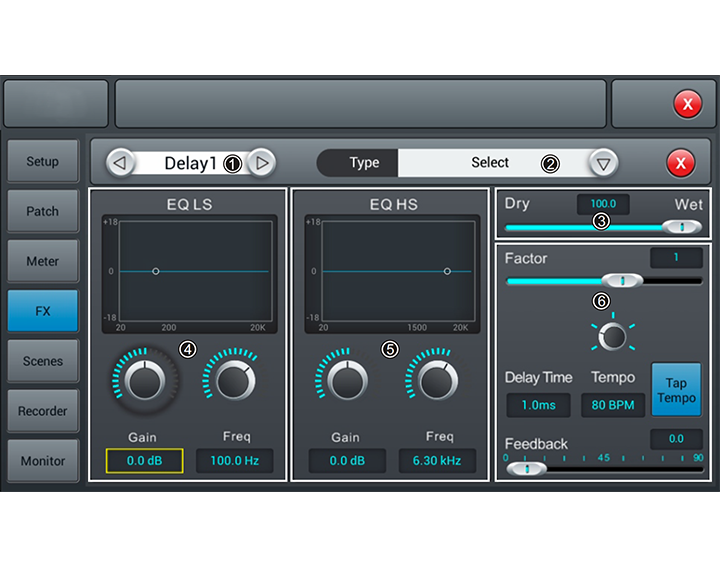This screenshot has width=720, height=567.
Task: Select the 80 BPM Tempo field
Action: click(613, 405)
